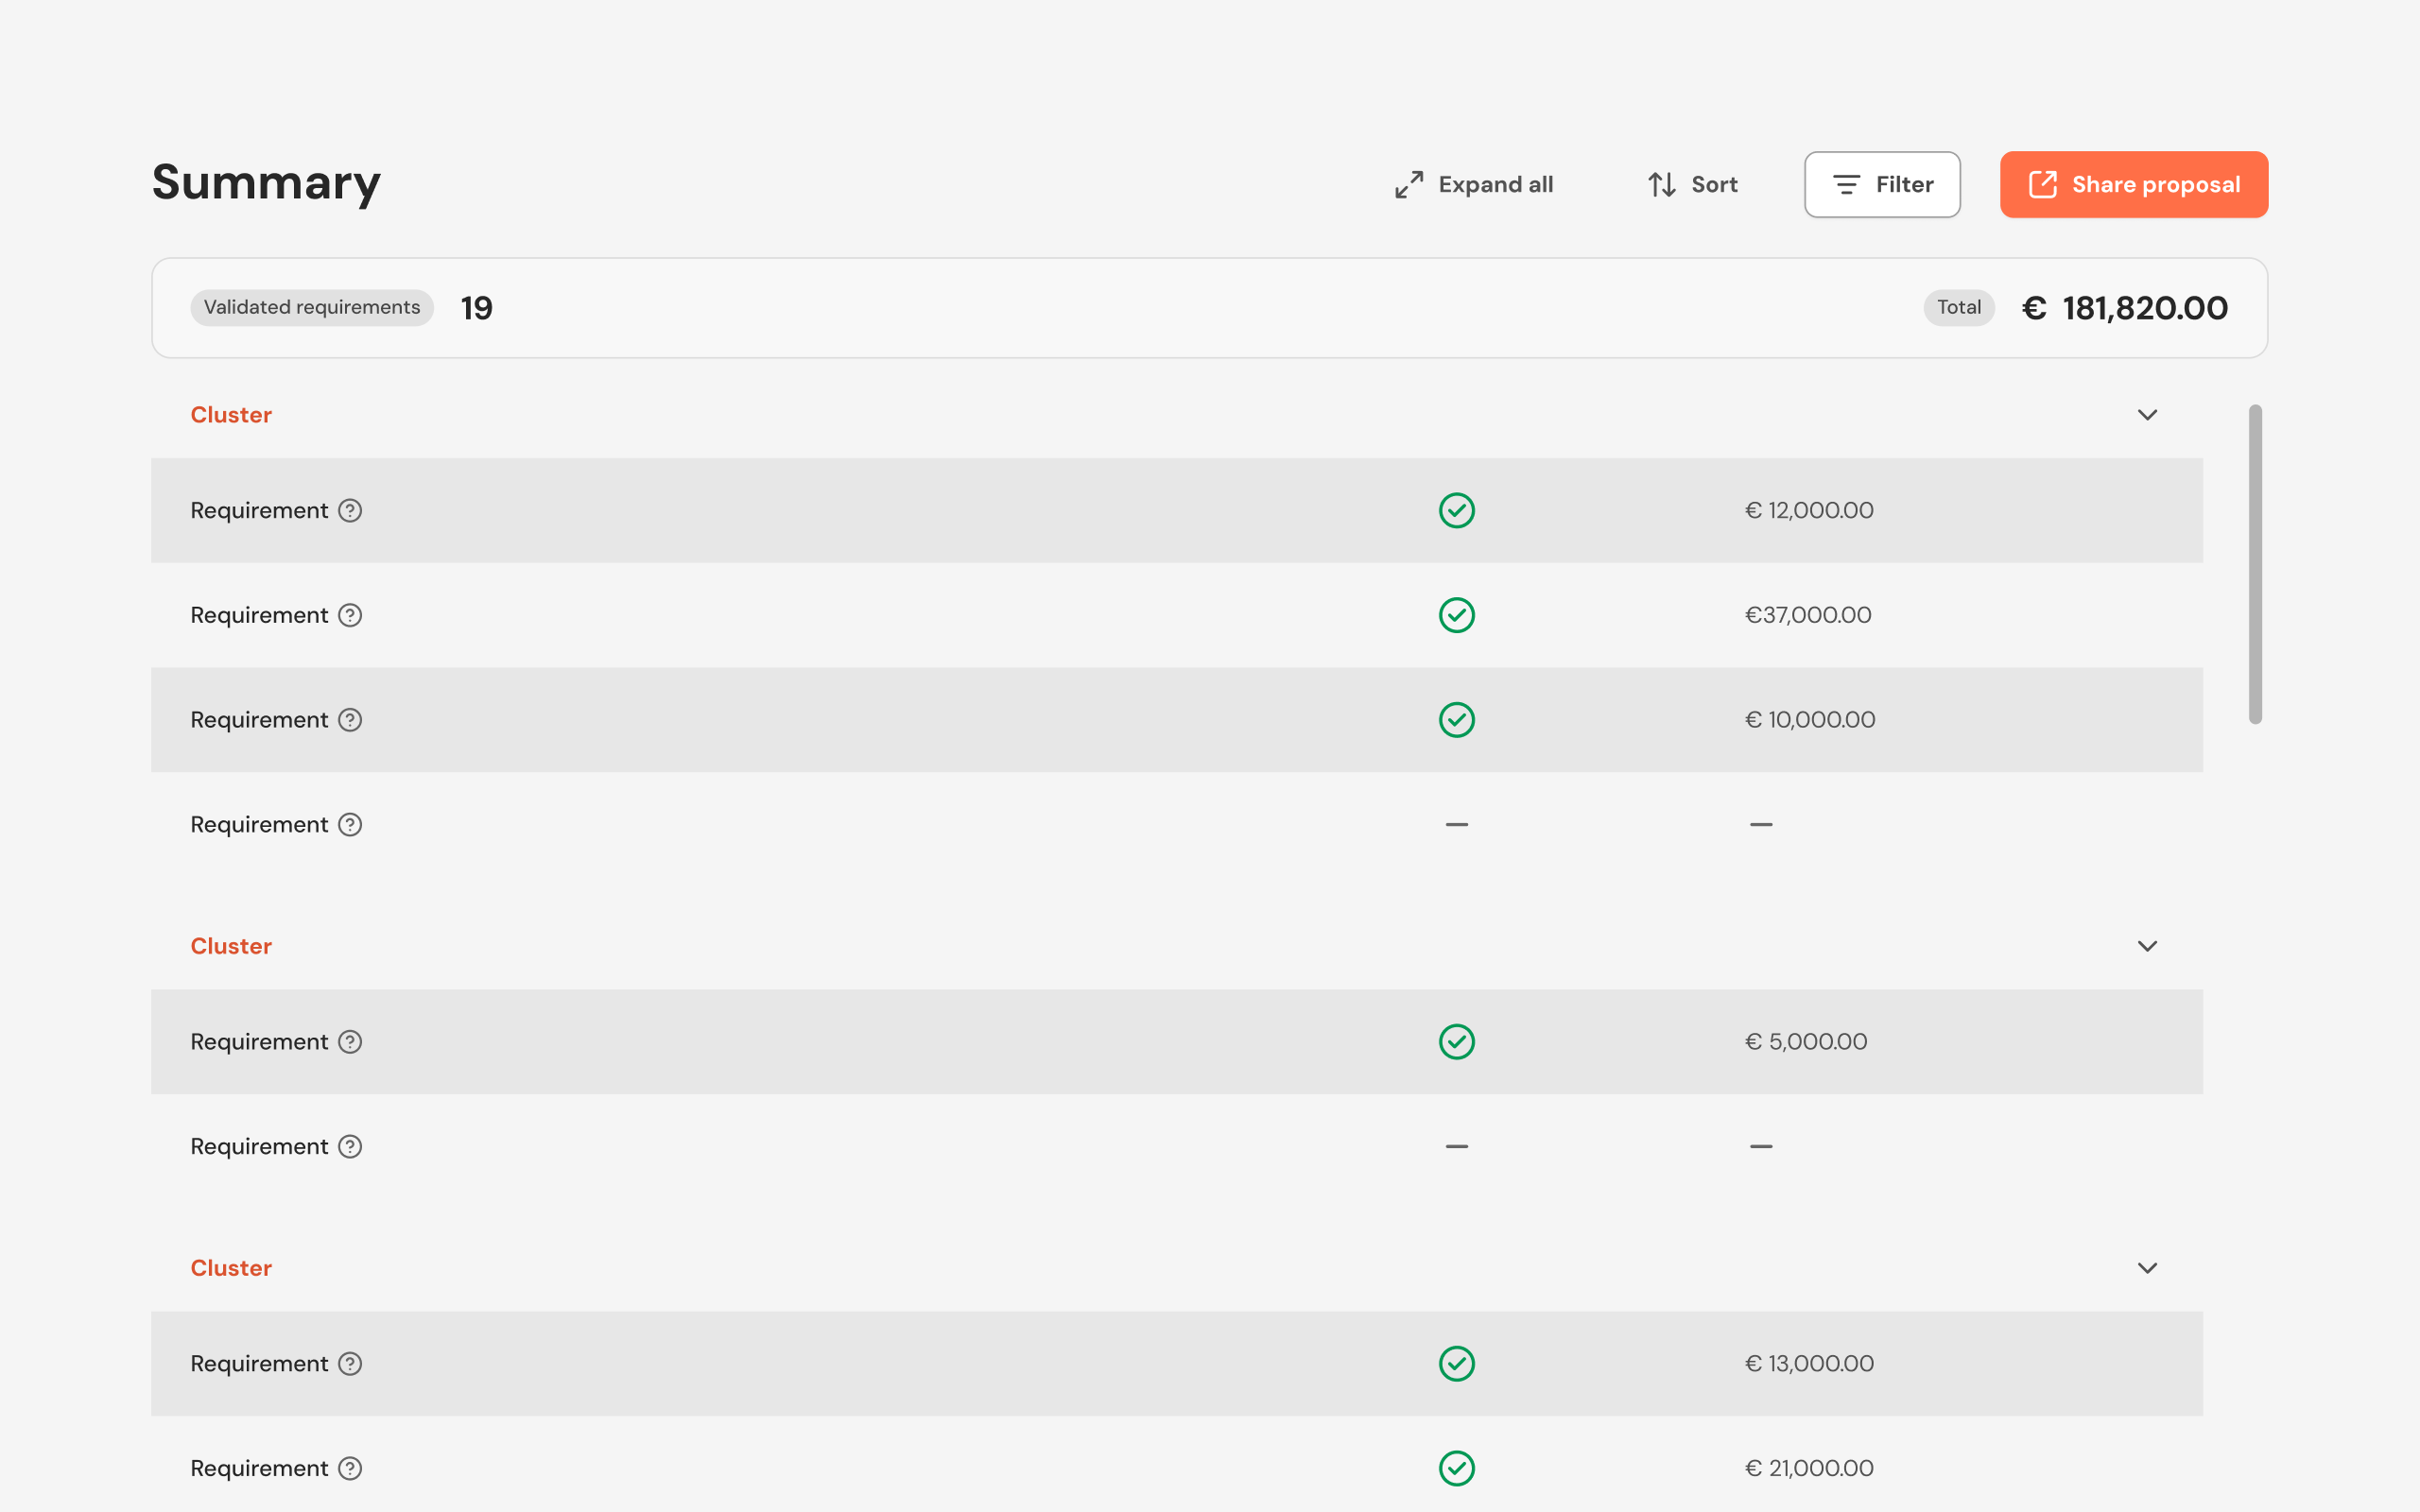Click green validated checkmark in € 13,000.00 row
This screenshot has width=2420, height=1512.
[1457, 1364]
